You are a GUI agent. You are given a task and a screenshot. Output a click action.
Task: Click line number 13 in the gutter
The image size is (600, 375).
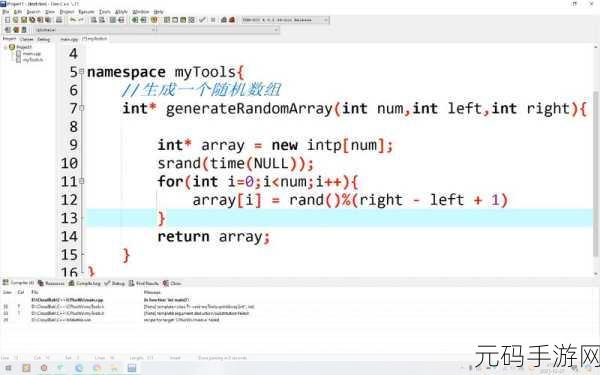pos(69,218)
